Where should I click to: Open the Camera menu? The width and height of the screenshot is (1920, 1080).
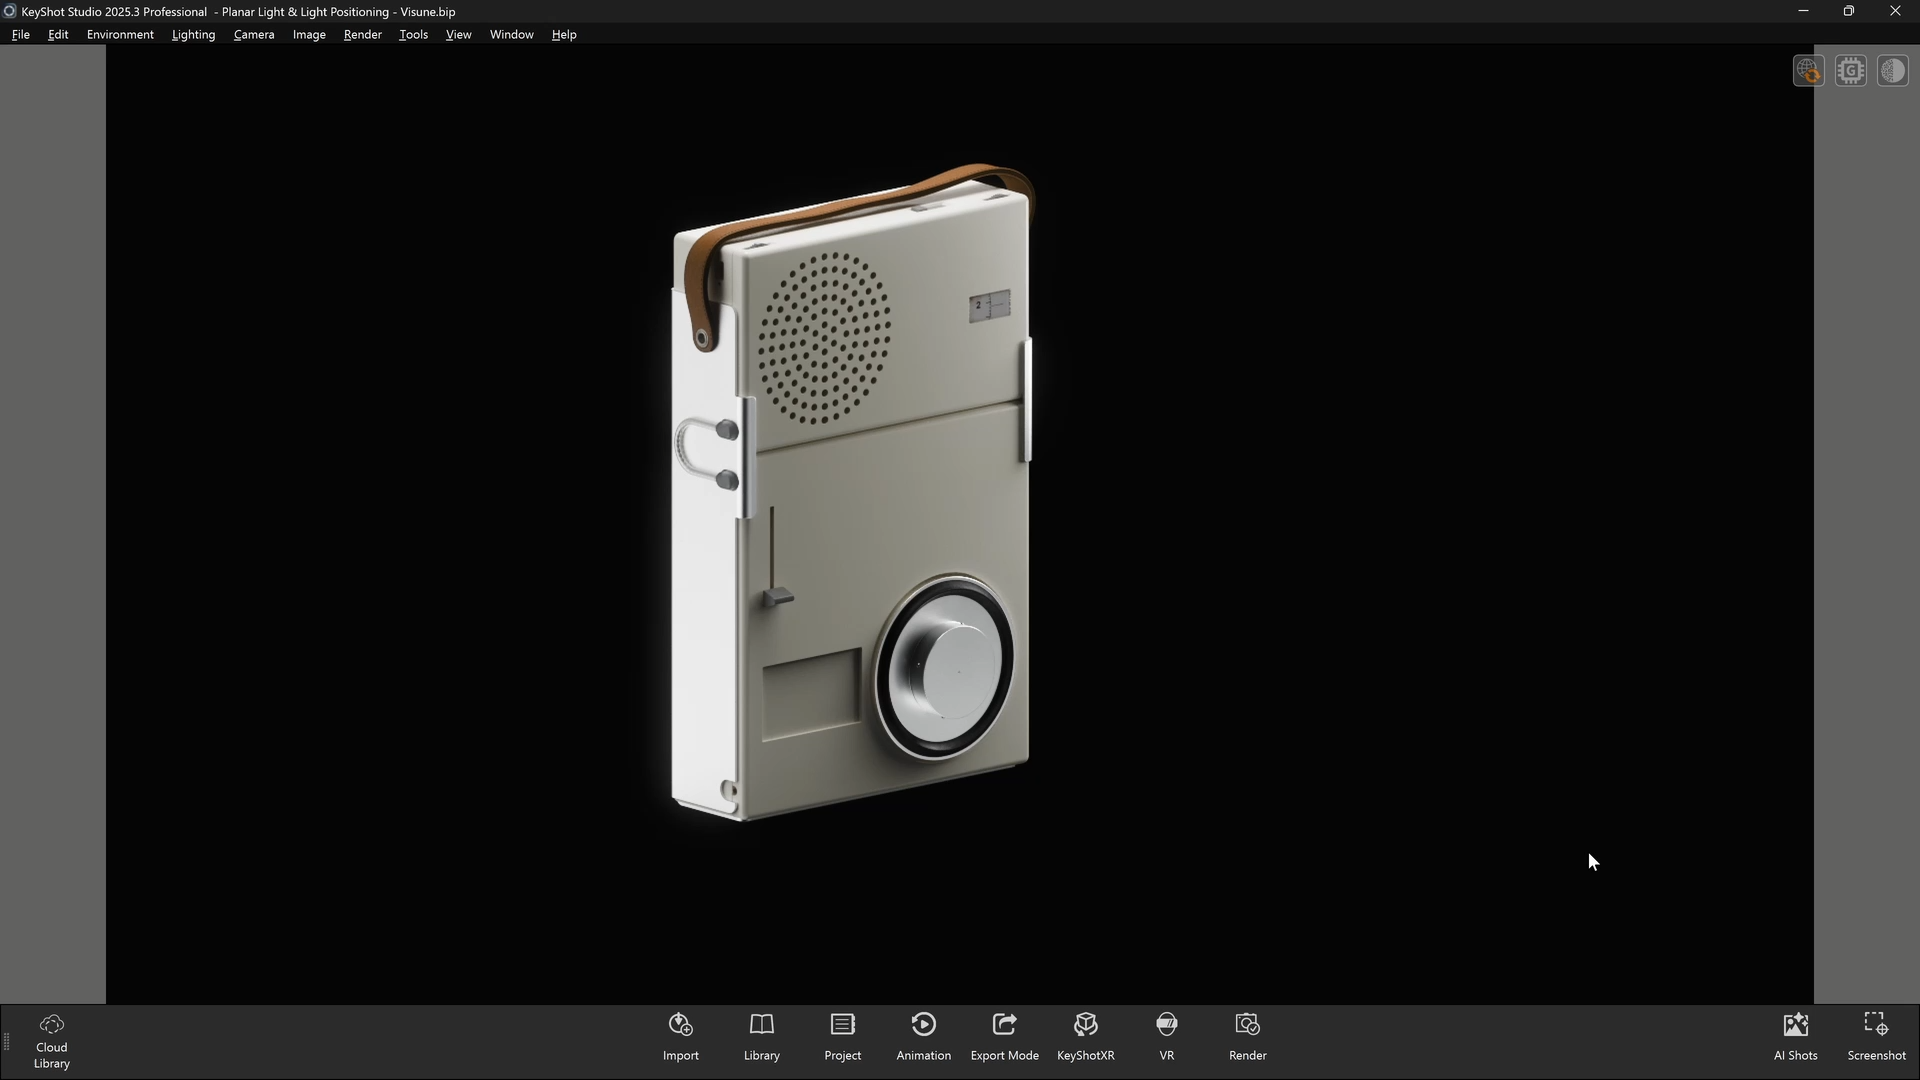(254, 34)
